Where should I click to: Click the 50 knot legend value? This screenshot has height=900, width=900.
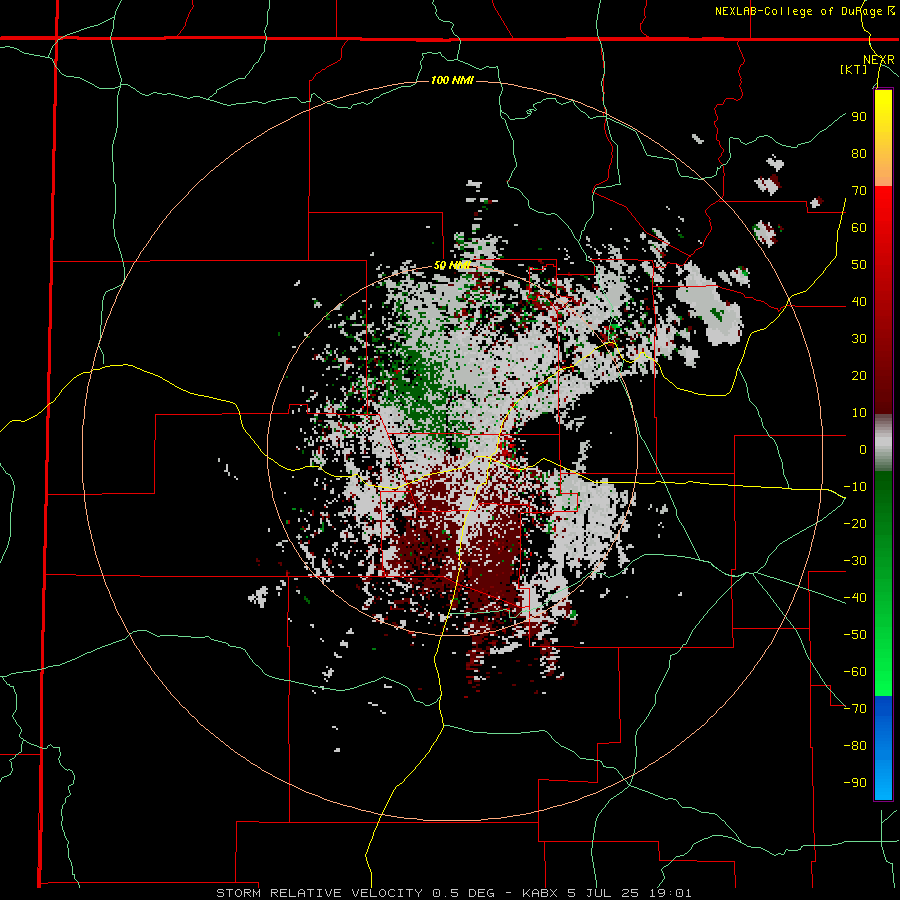pos(859,265)
